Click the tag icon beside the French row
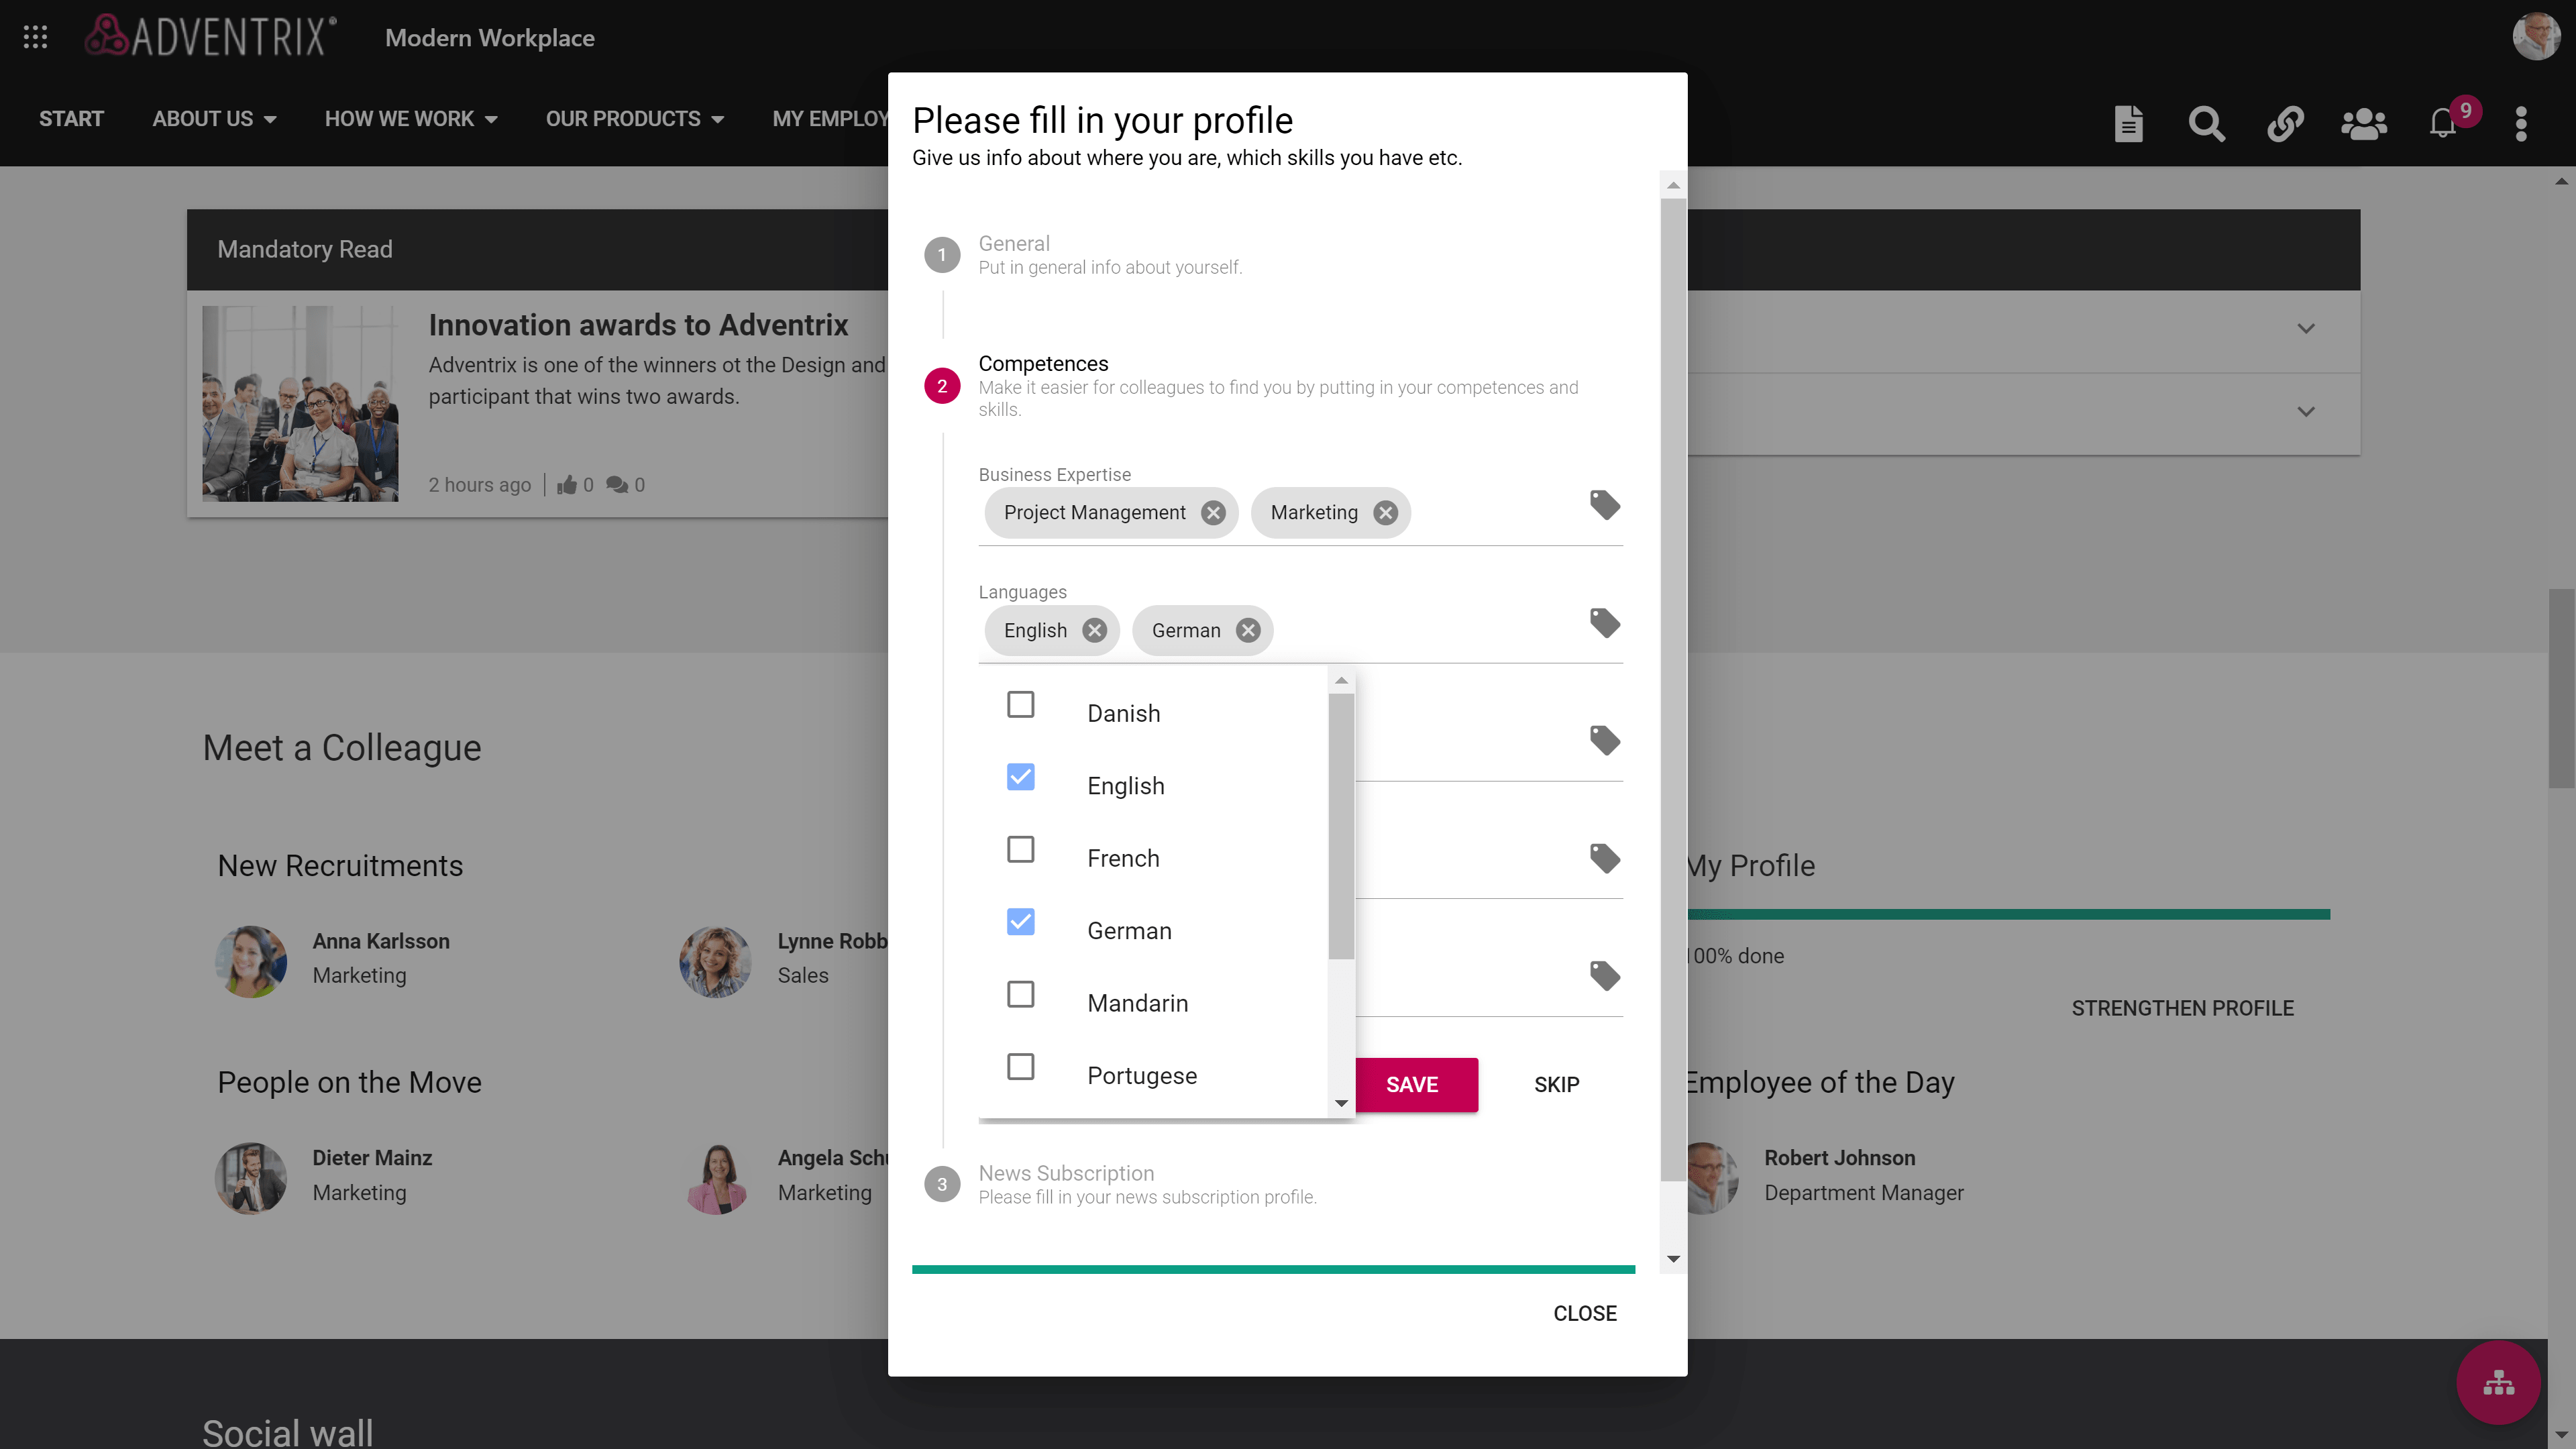 (1605, 858)
